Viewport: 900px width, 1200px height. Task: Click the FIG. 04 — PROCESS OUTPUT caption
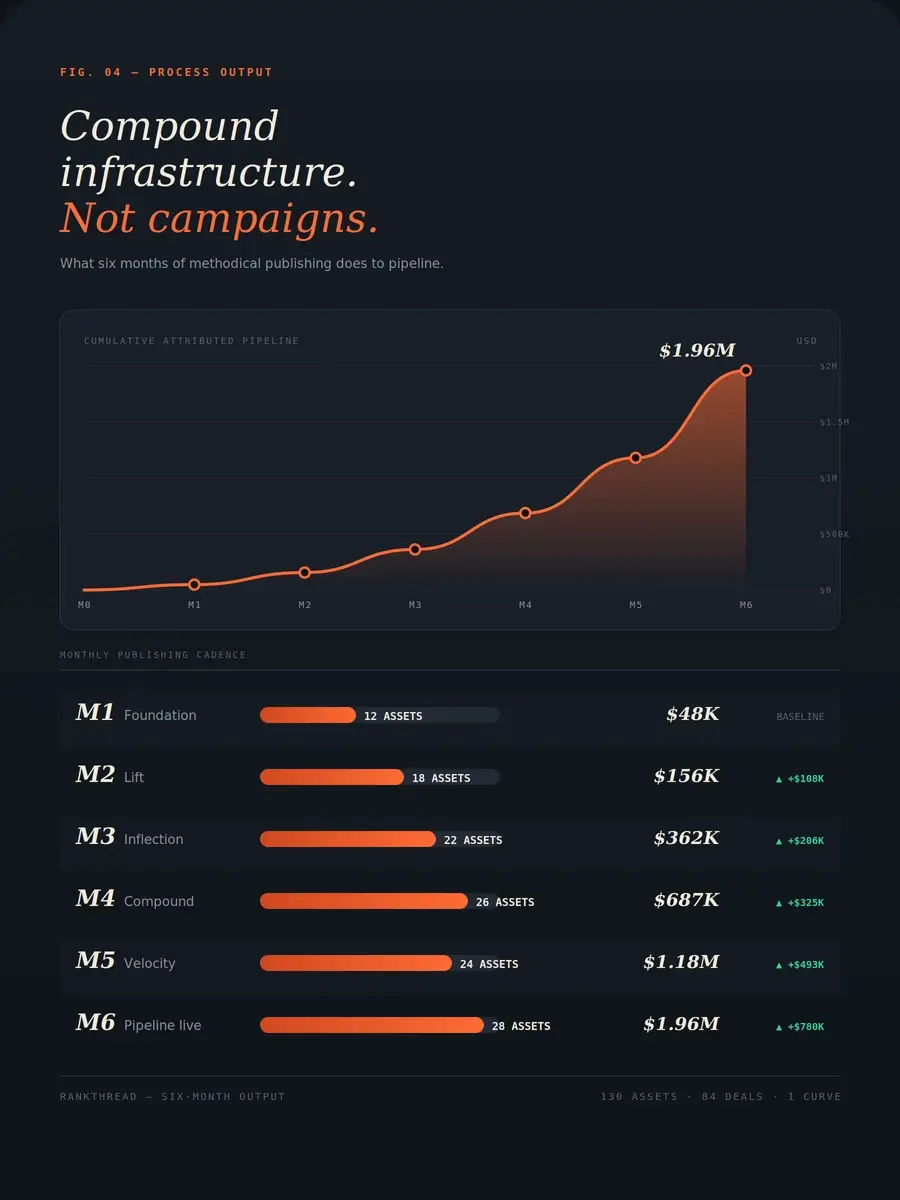166,72
